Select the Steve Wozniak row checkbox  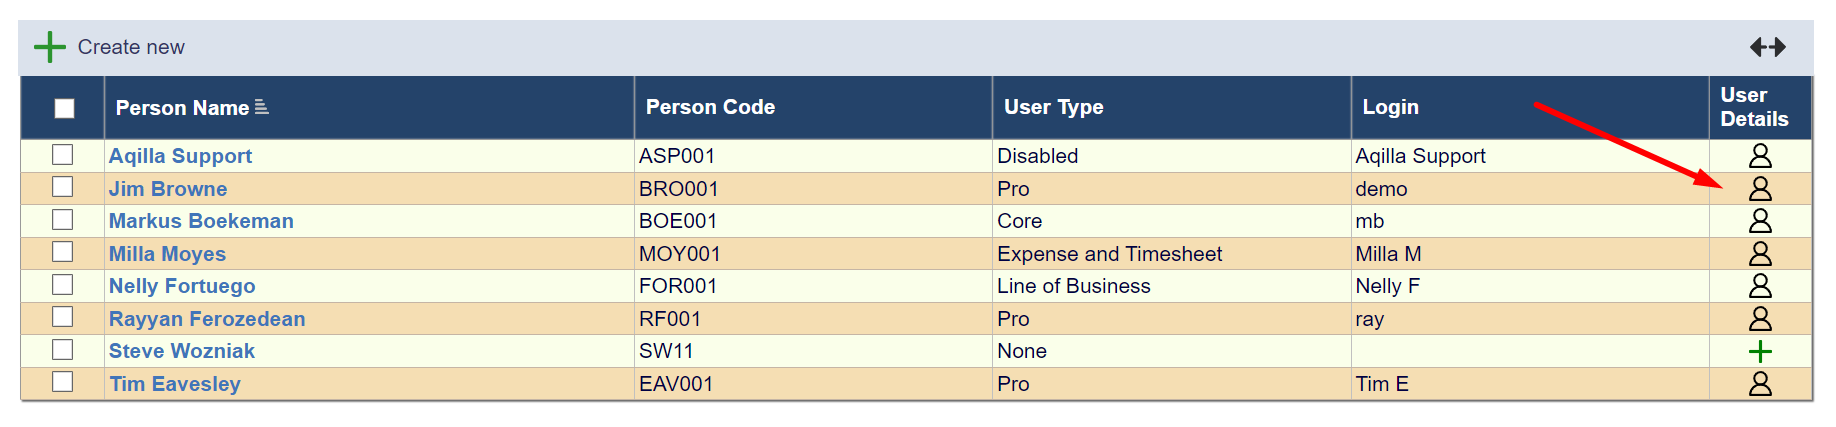[63, 349]
